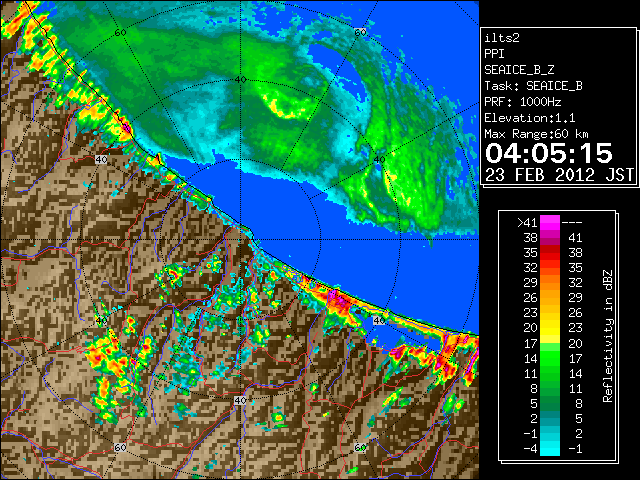Pick the cyan swatch beside '-4'
The height and width of the screenshot is (480, 640).
tap(550, 448)
